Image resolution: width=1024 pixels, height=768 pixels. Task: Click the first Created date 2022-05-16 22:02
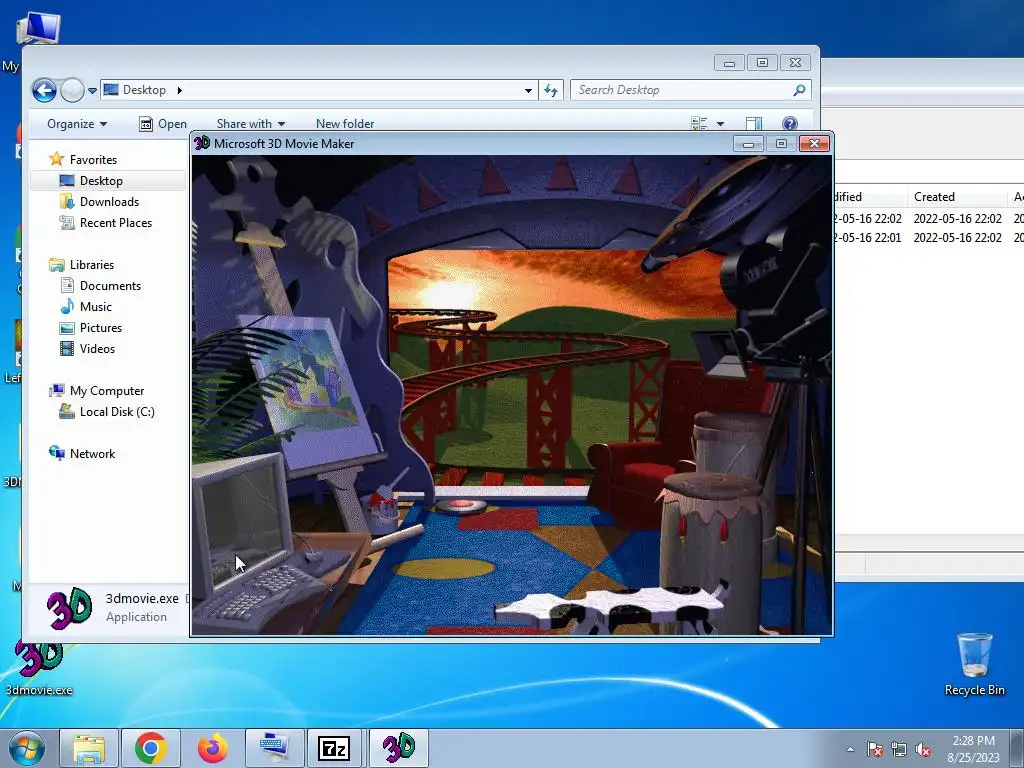[x=957, y=218]
